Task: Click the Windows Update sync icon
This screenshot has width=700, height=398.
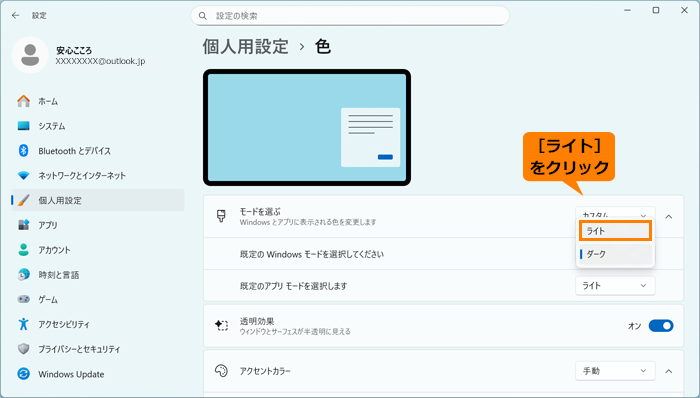Action: pyautogui.click(x=24, y=374)
